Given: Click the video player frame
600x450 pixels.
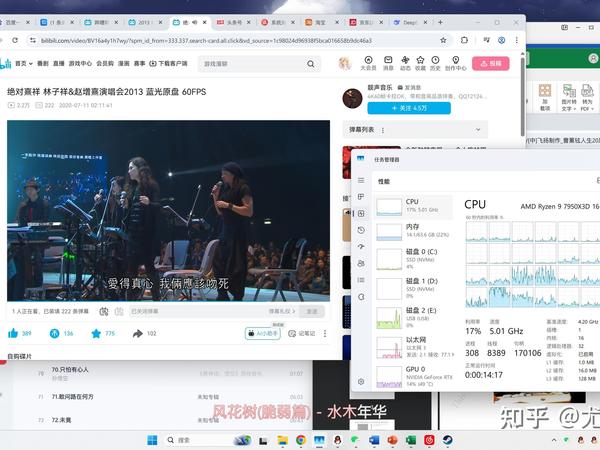Looking at the screenshot, I should click(x=168, y=211).
